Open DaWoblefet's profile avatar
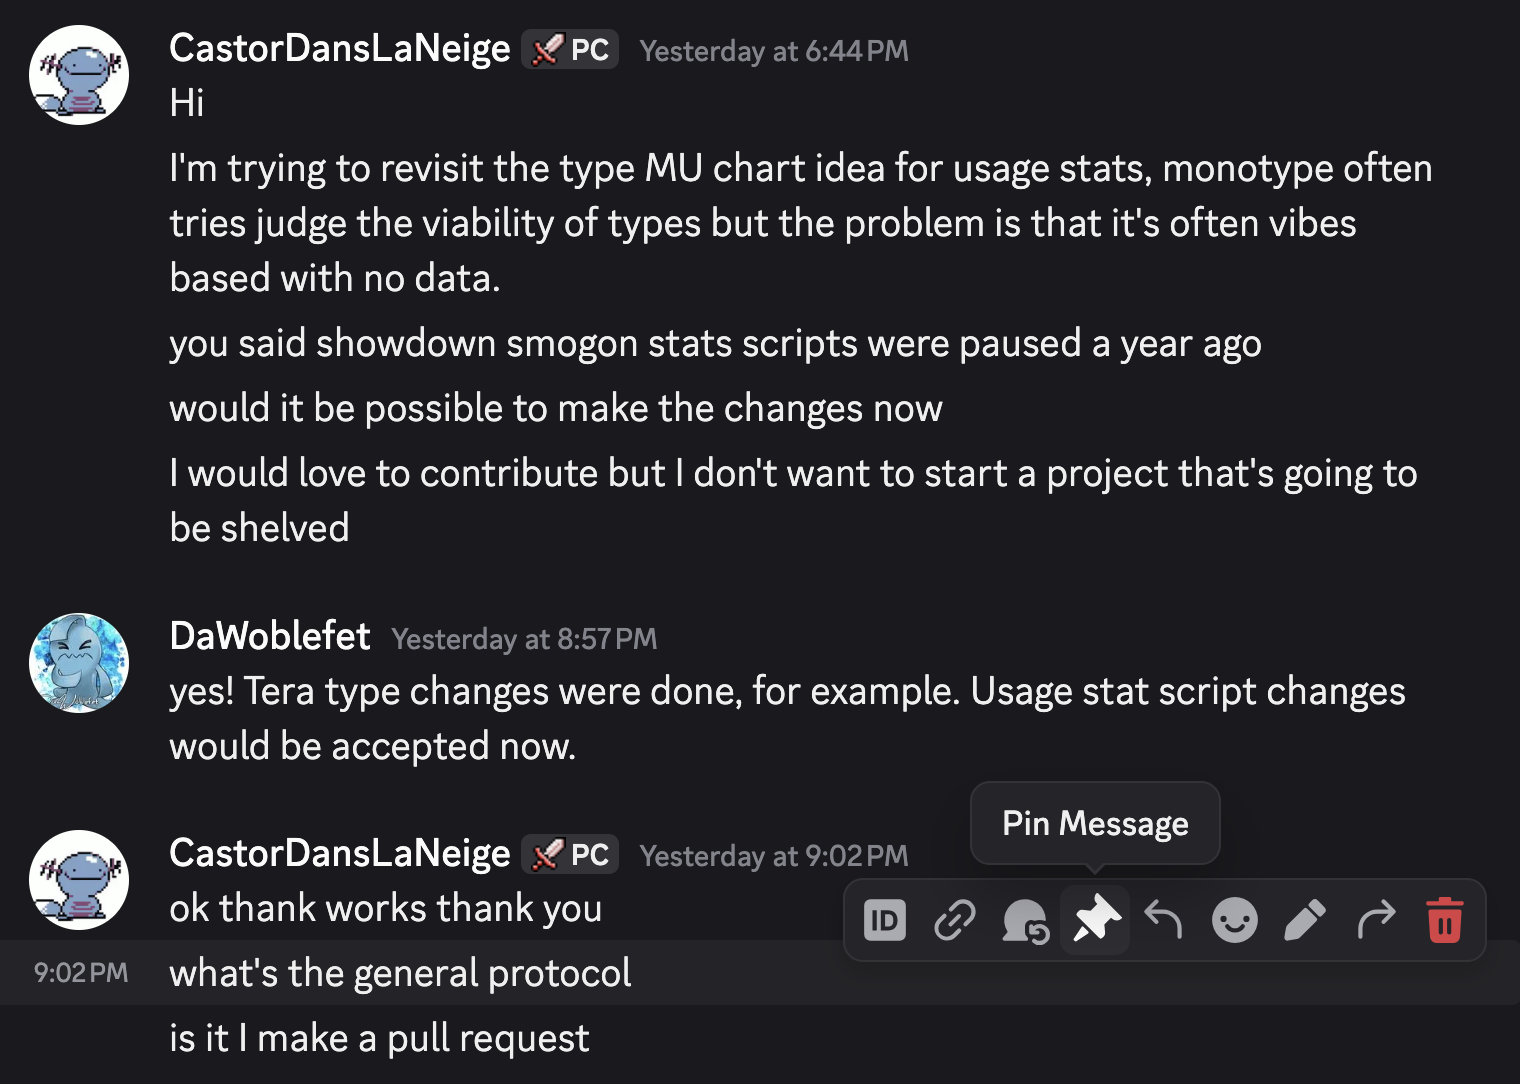Image resolution: width=1520 pixels, height=1084 pixels. (79, 663)
